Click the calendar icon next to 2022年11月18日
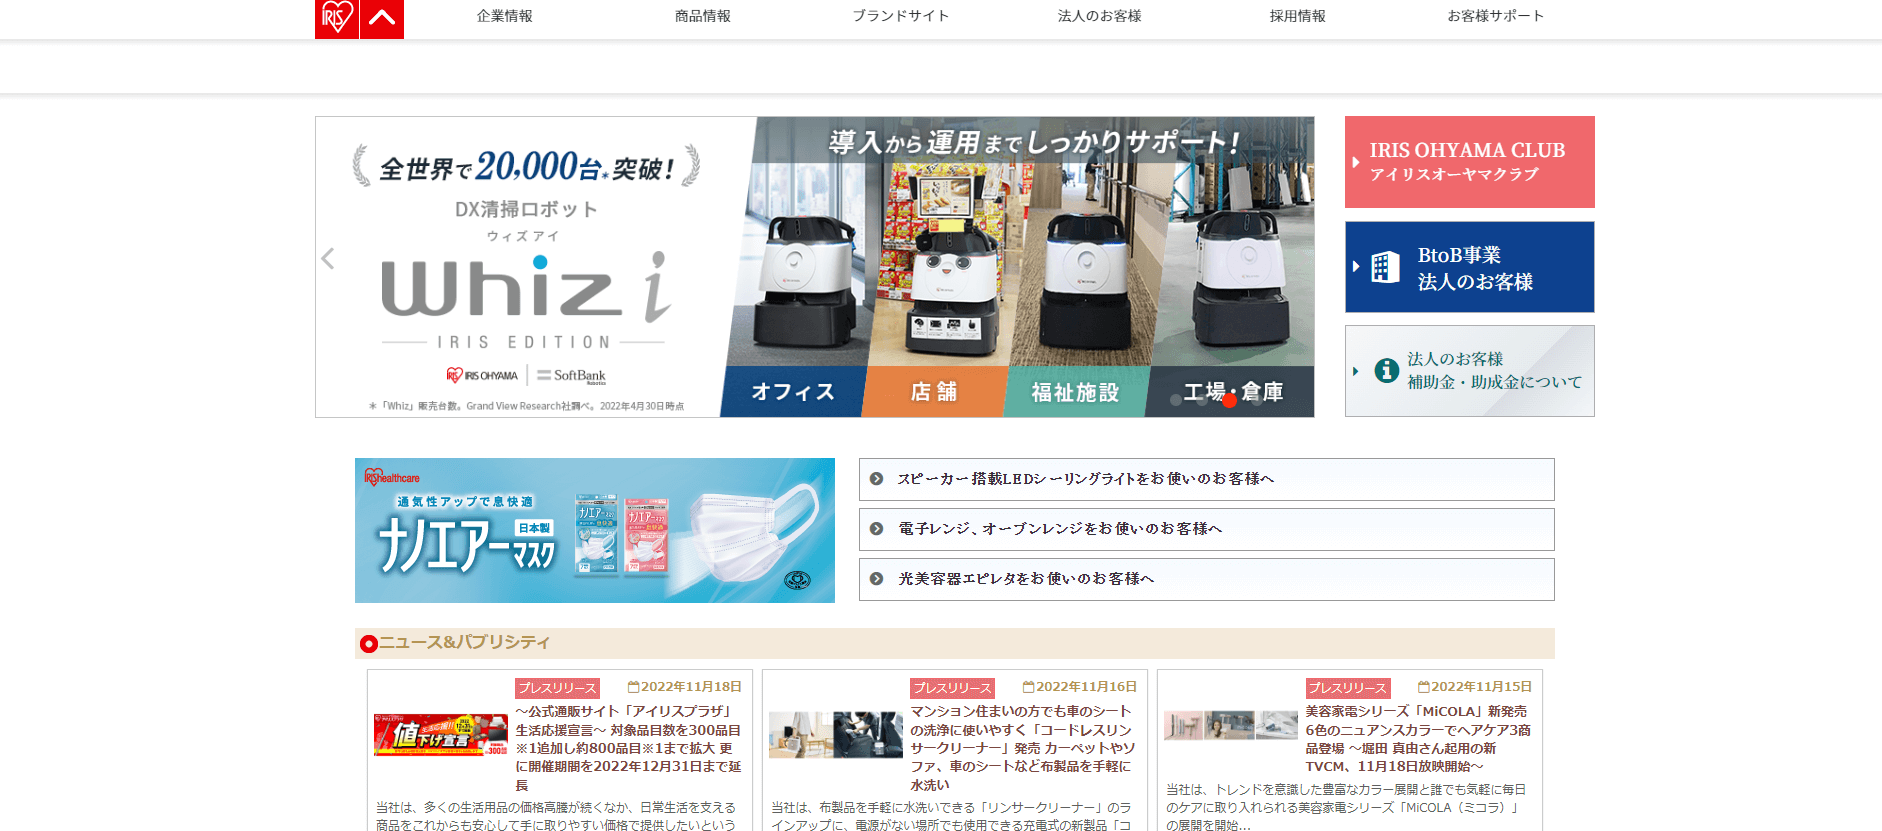The width and height of the screenshot is (1882, 831). tap(633, 687)
